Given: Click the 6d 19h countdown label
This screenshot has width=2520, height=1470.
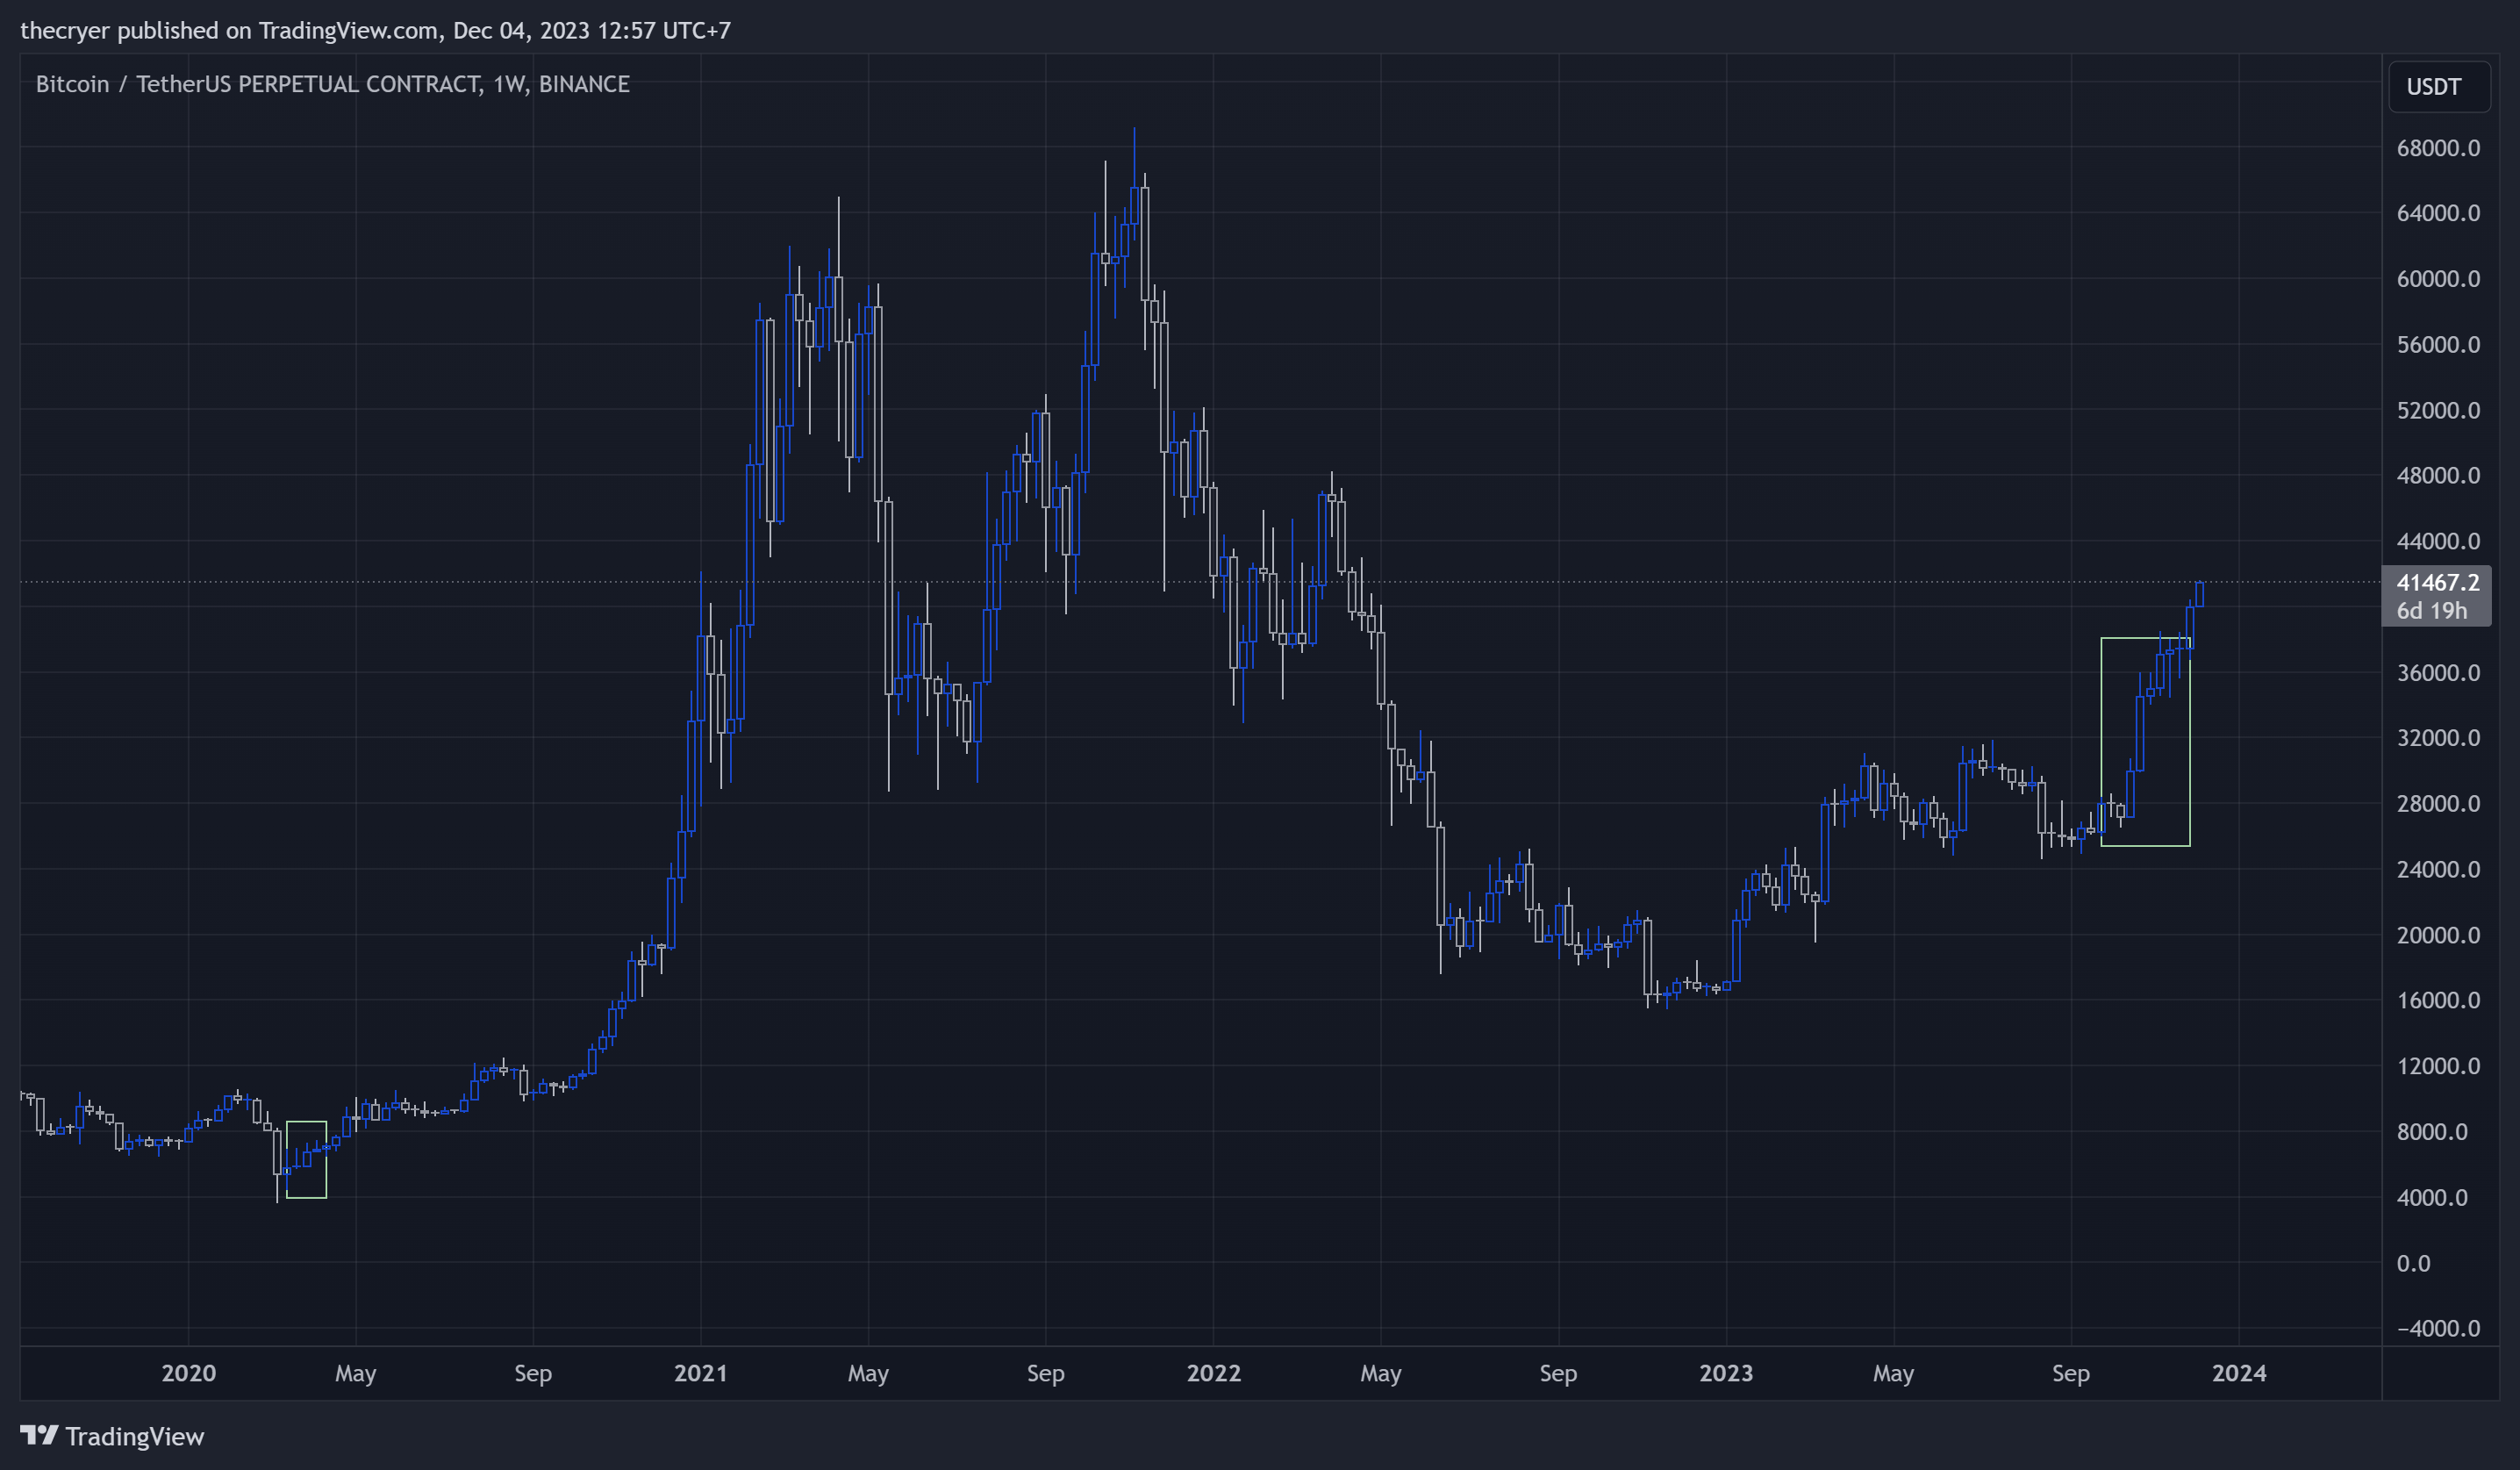Looking at the screenshot, I should pos(2431,610).
